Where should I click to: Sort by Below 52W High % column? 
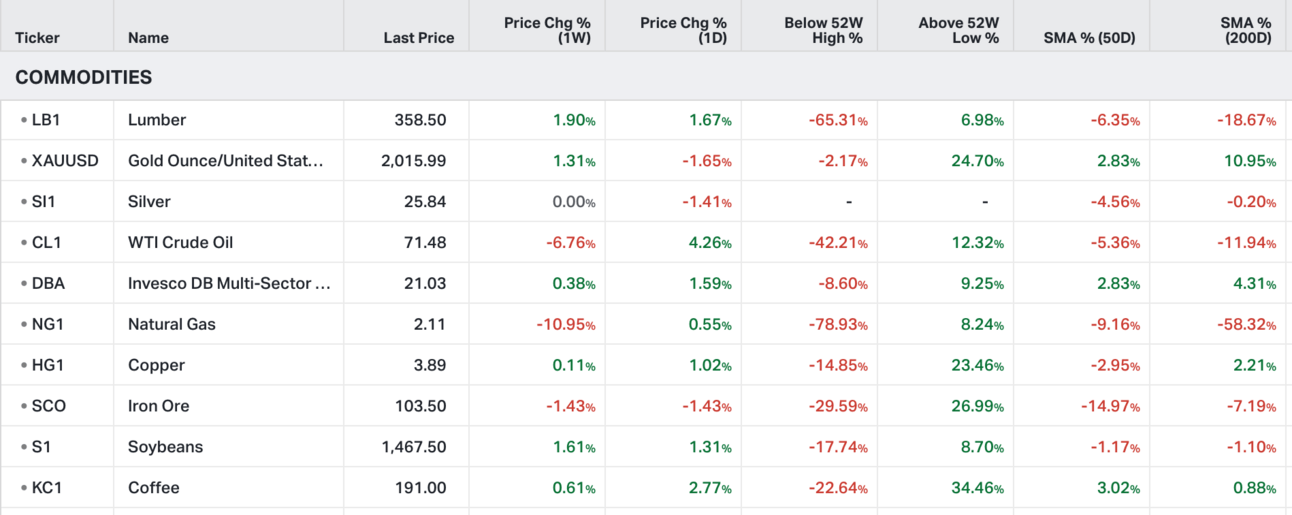click(820, 30)
